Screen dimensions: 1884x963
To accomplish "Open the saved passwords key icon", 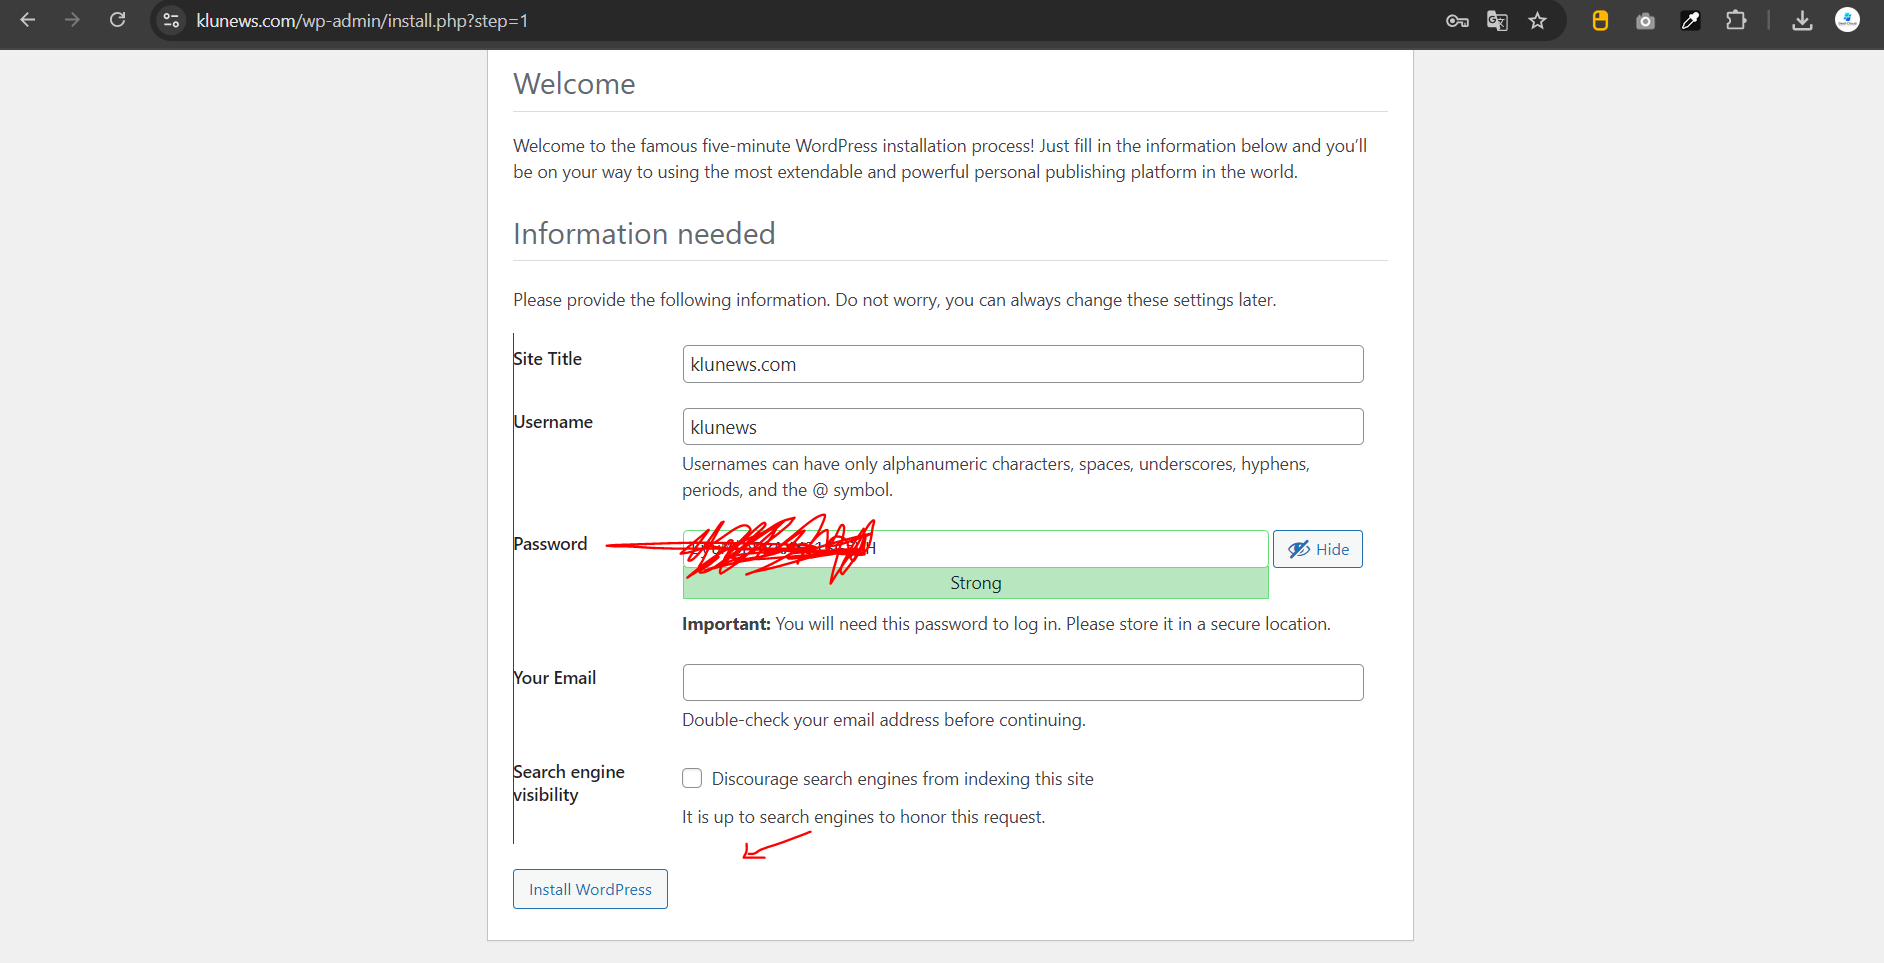I will (x=1457, y=21).
